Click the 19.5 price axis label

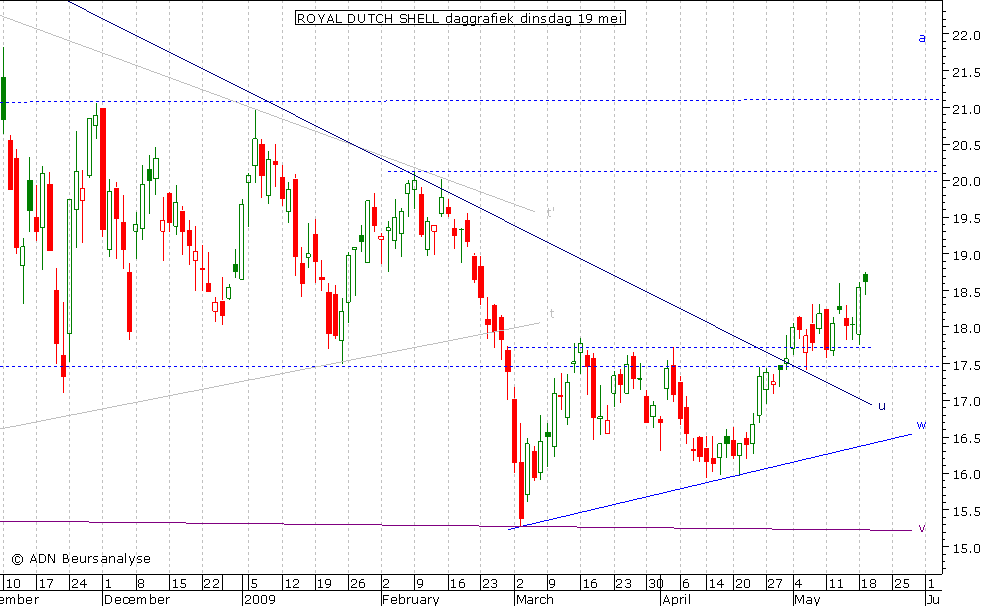point(965,219)
